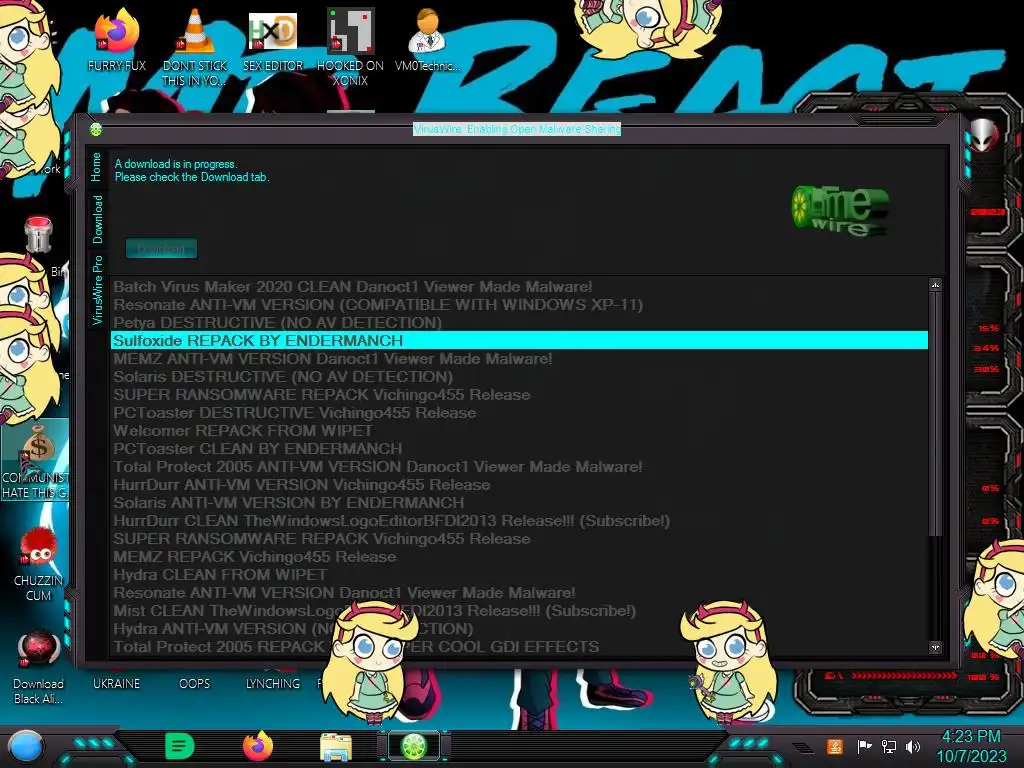Open the Java tray icon
The width and height of the screenshot is (1024, 768).
click(x=835, y=746)
